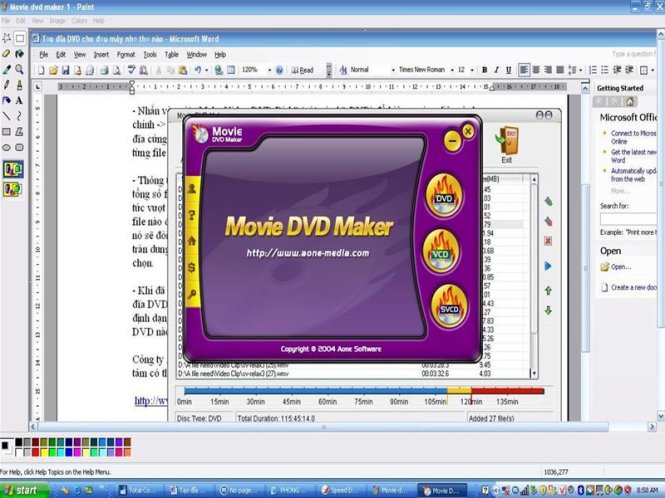
Task: Open the borders dropdown arrow in Word toolbar
Action: click(x=652, y=70)
